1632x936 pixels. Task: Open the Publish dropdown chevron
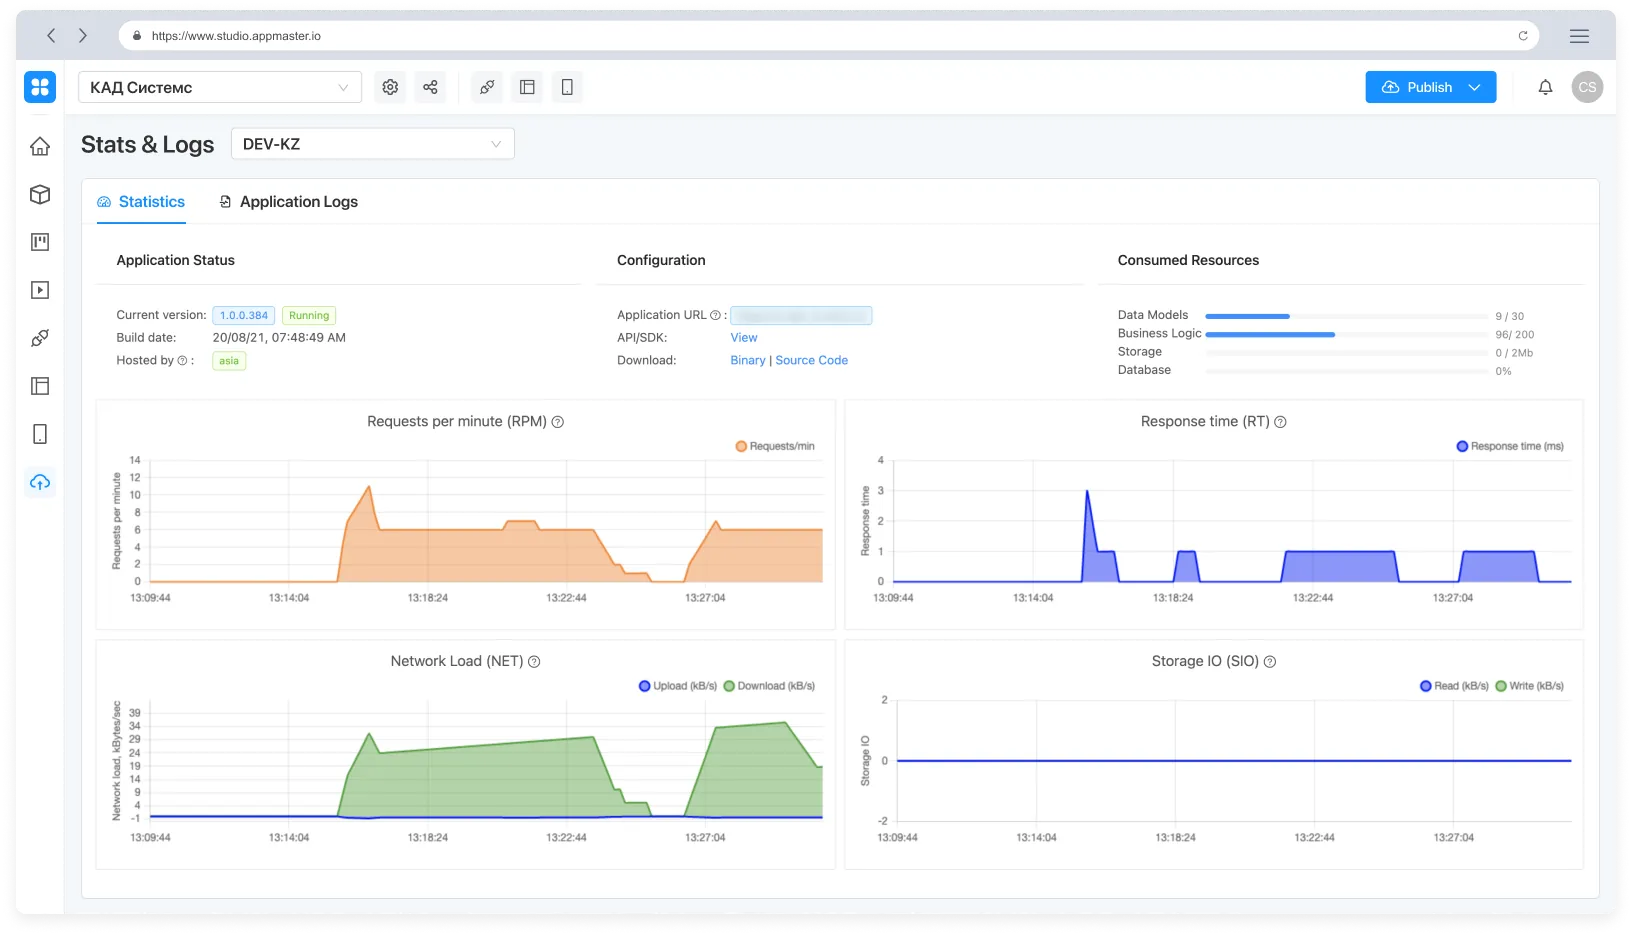1475,87
